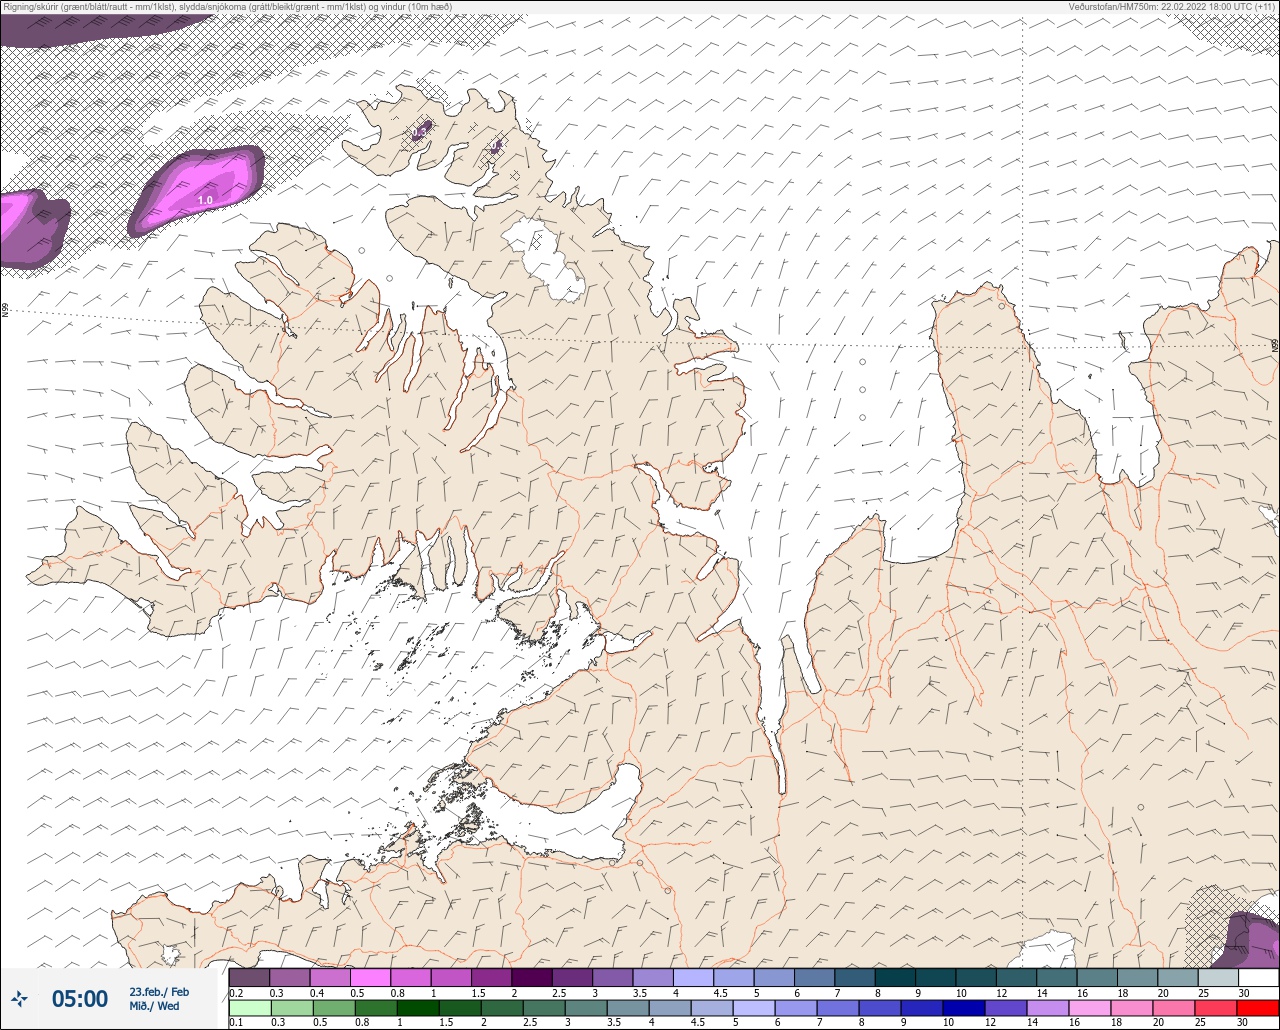Click the '23.feb./ Feb' date label

pos(159,991)
